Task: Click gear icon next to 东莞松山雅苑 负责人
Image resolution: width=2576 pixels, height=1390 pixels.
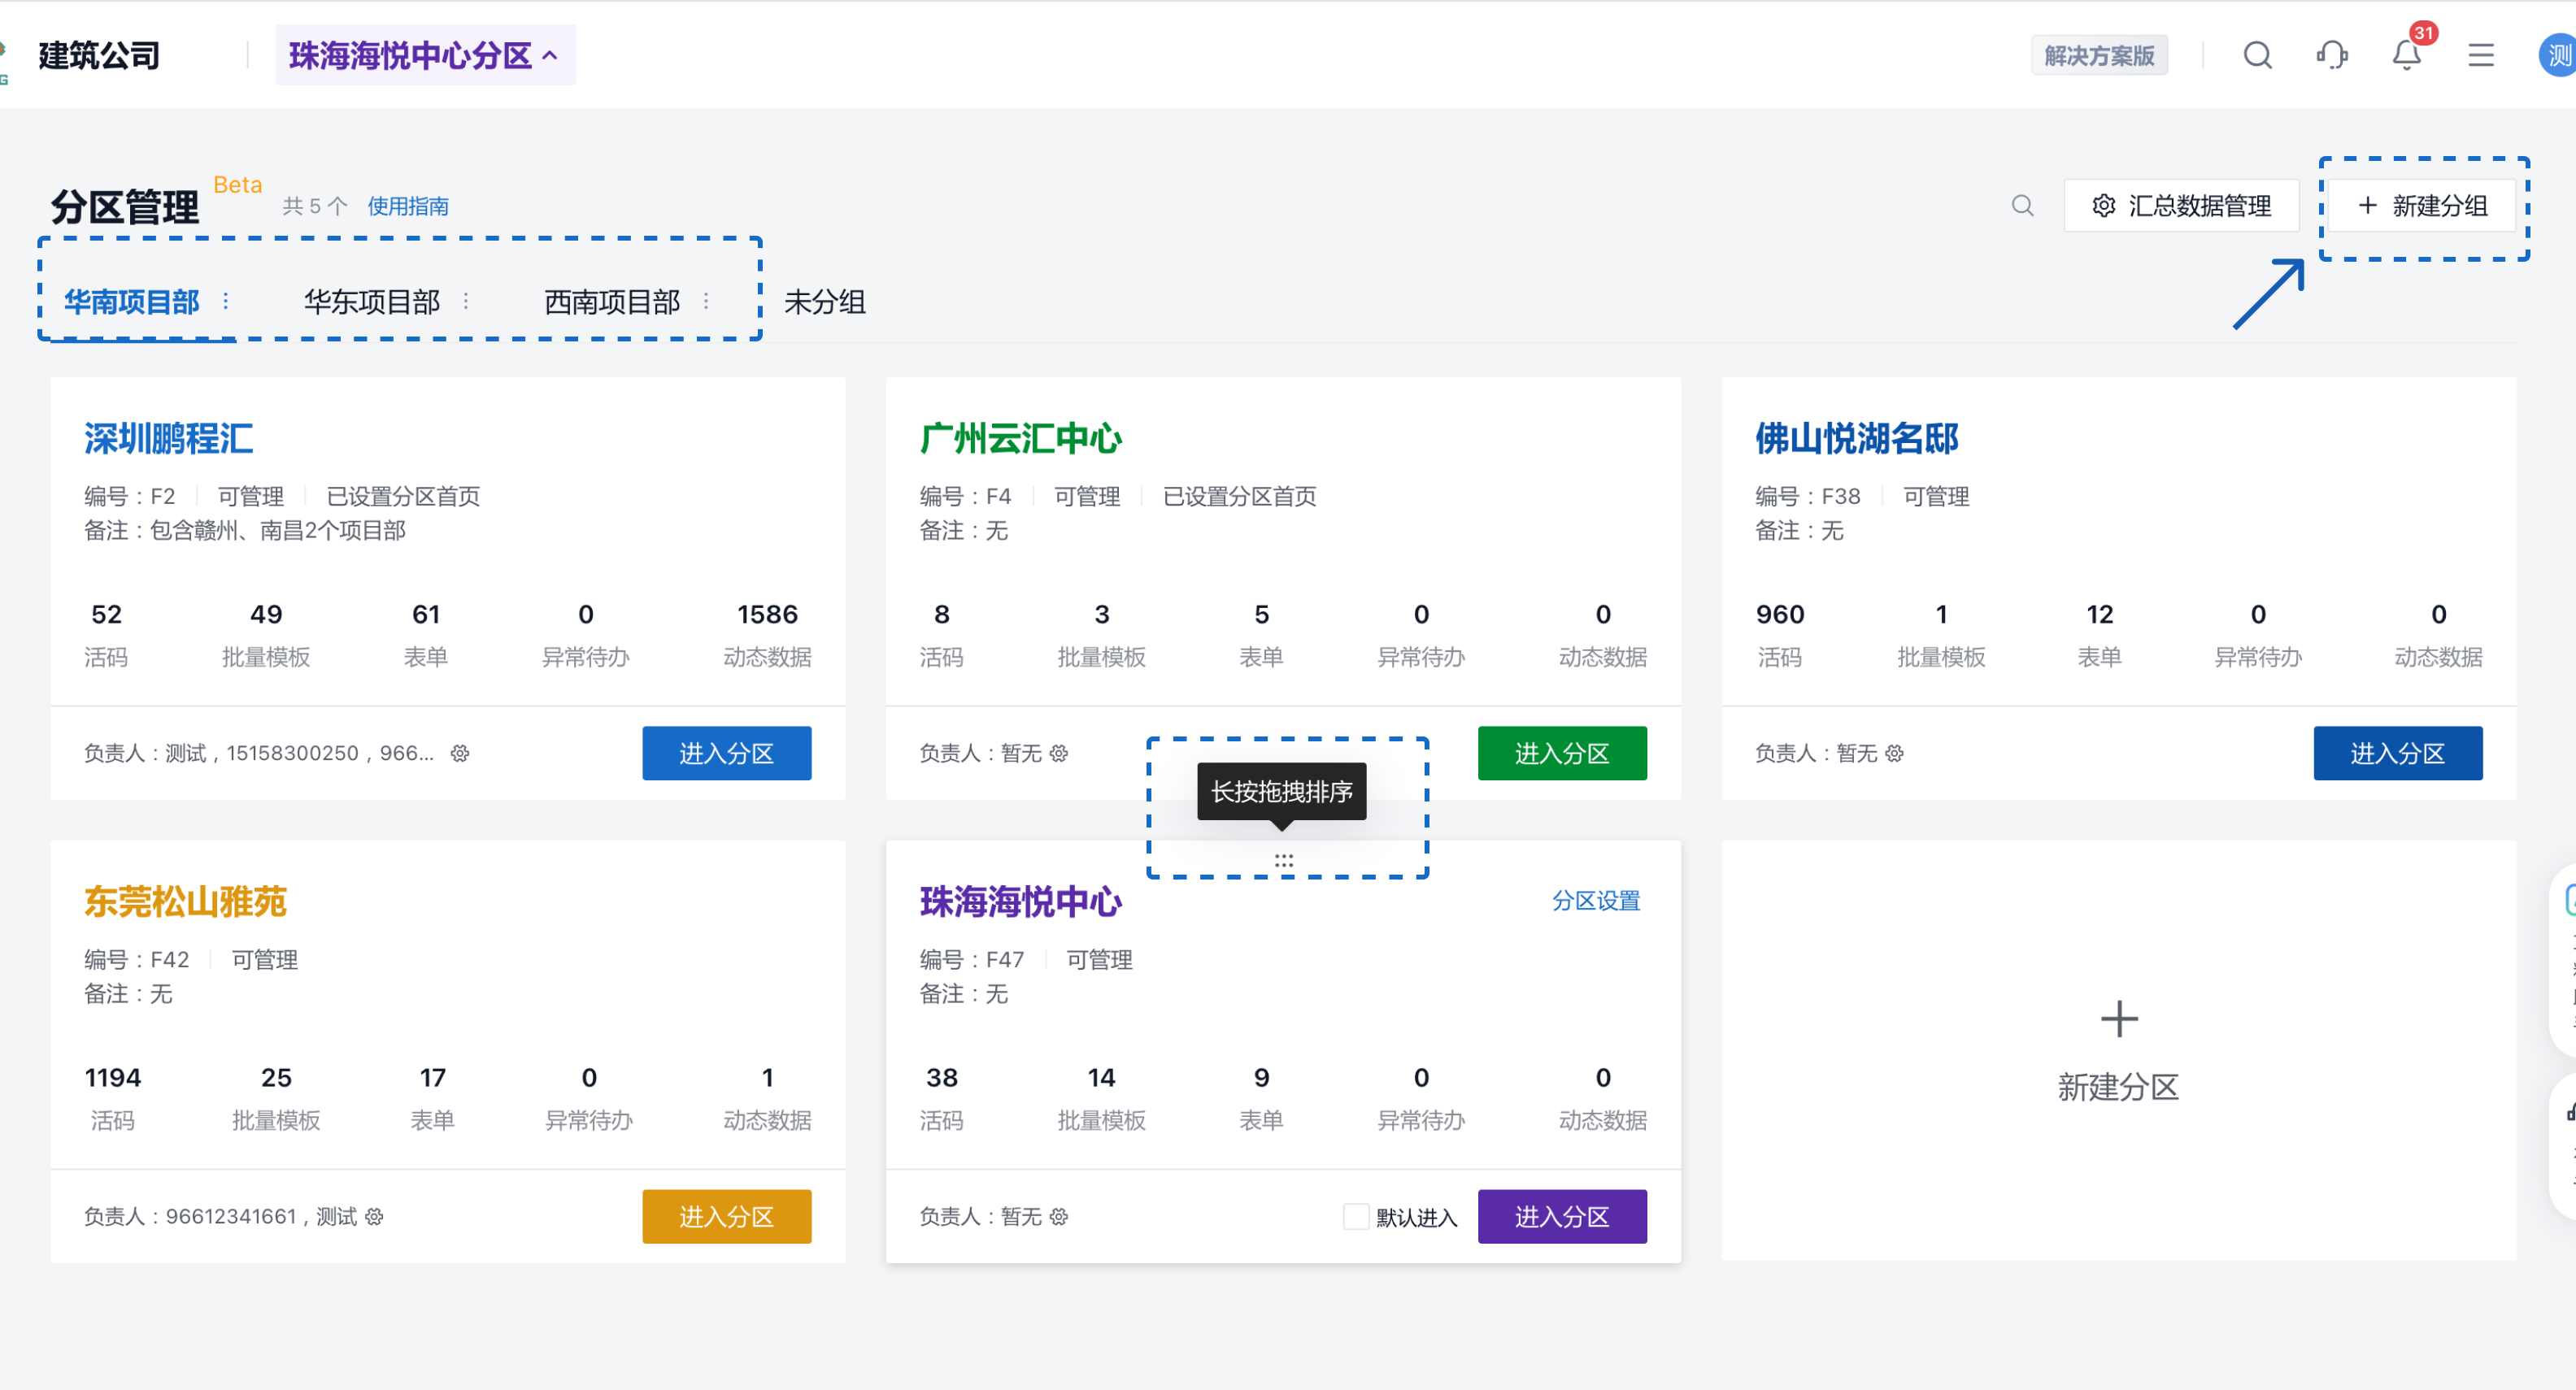Action: 374,1216
